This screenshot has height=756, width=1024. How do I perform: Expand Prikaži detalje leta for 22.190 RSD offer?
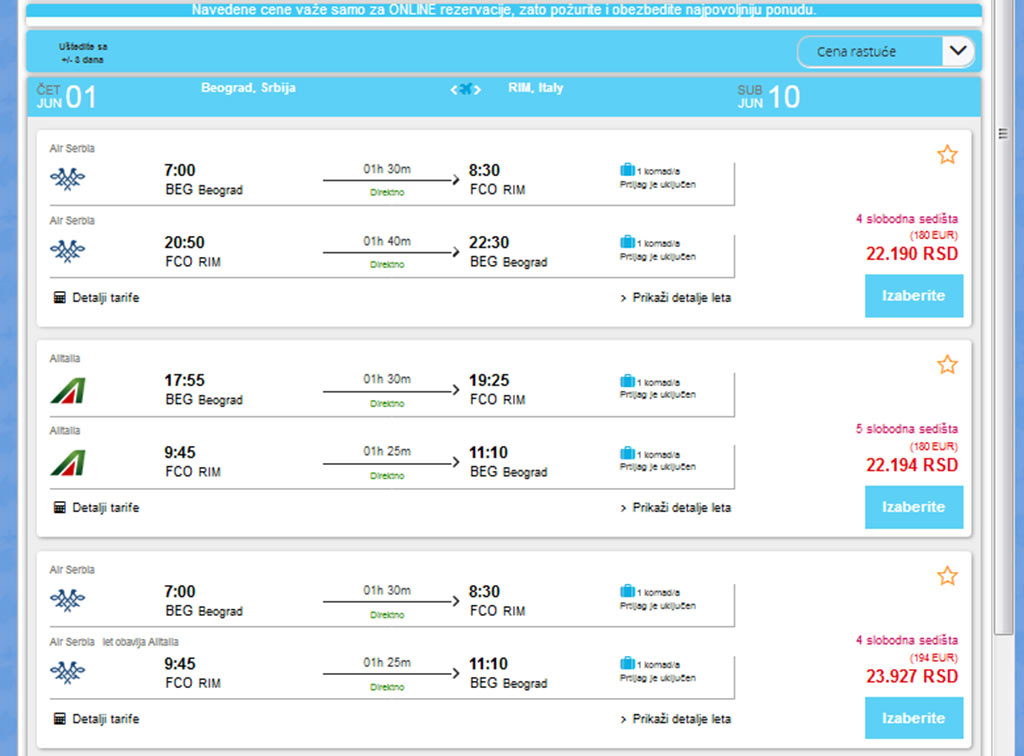[x=675, y=298]
